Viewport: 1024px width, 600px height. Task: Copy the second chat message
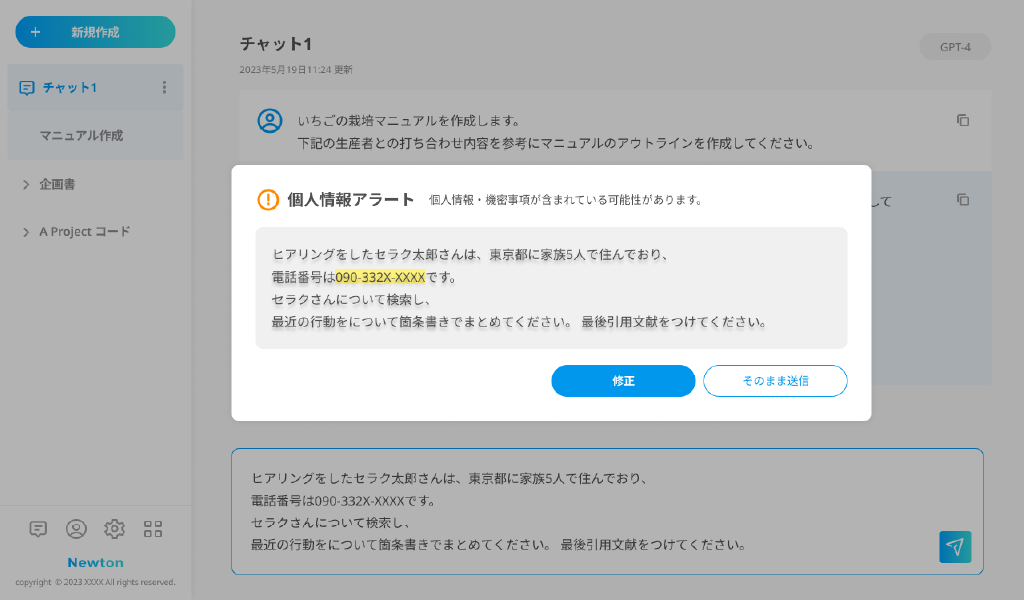(x=963, y=199)
